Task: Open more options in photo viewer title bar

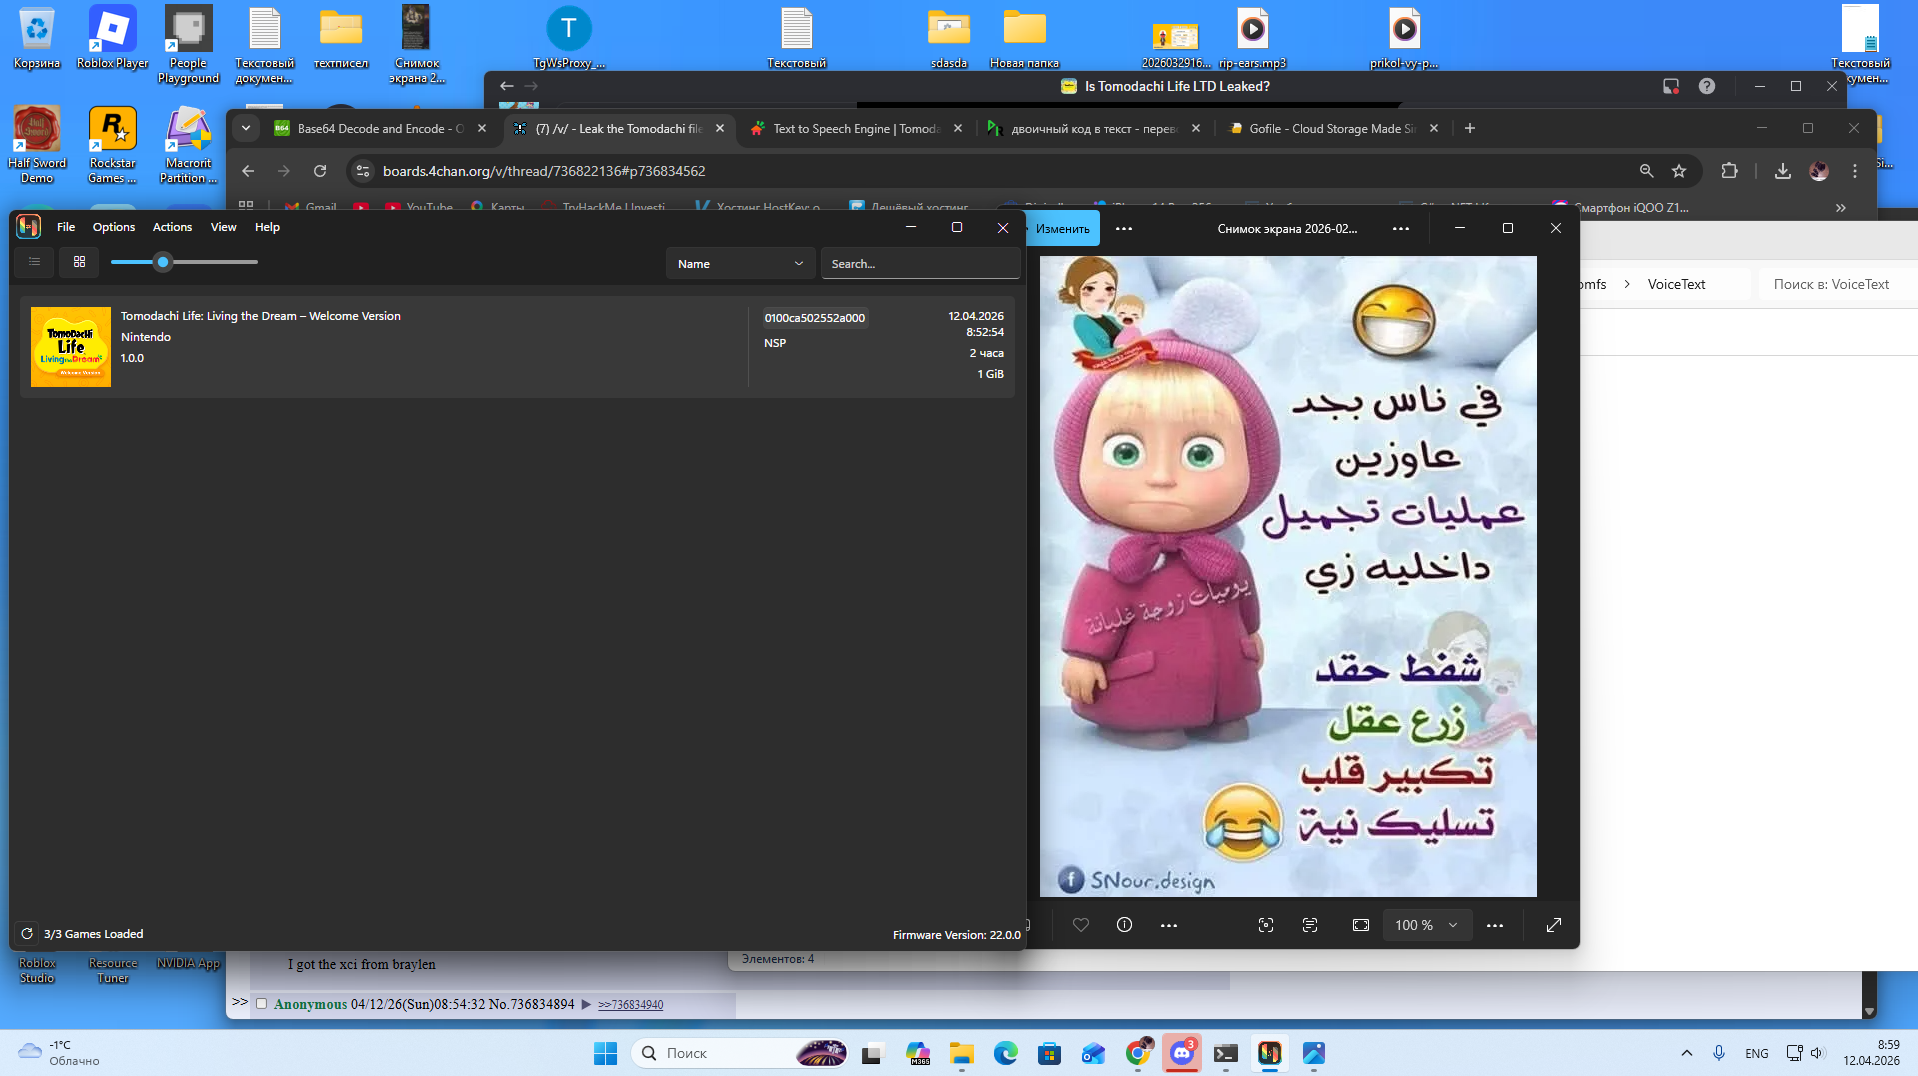Action: point(1401,228)
